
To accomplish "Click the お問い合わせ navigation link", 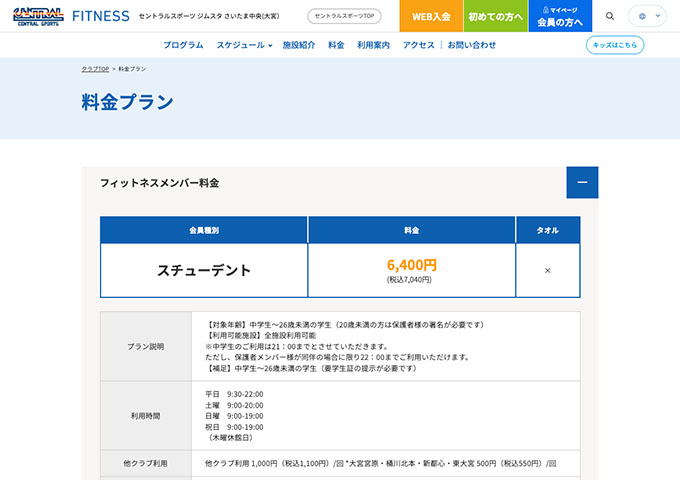I will (x=471, y=45).
